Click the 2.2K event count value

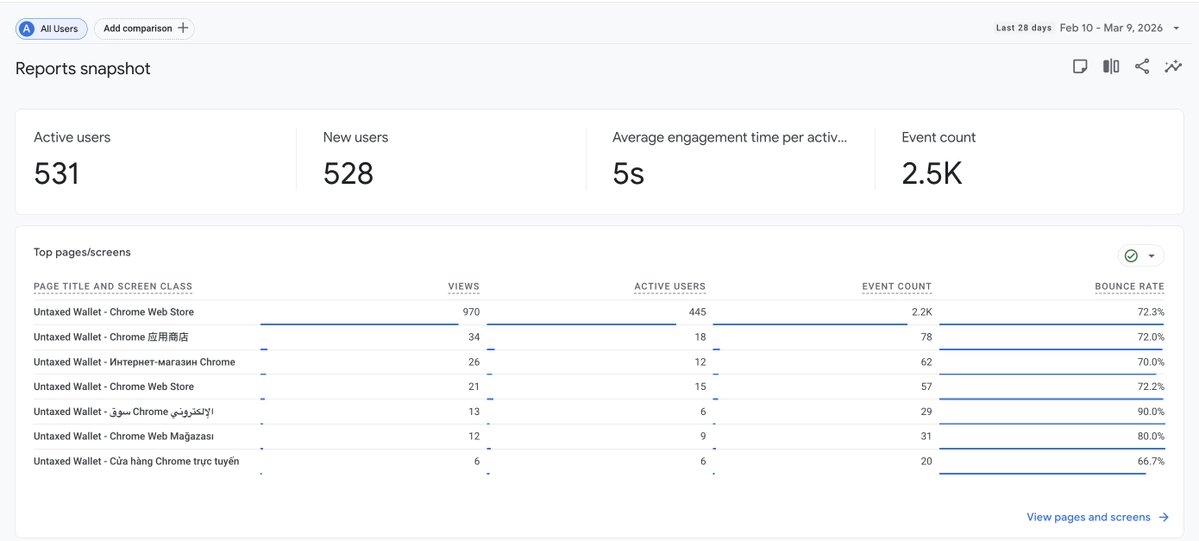point(922,312)
